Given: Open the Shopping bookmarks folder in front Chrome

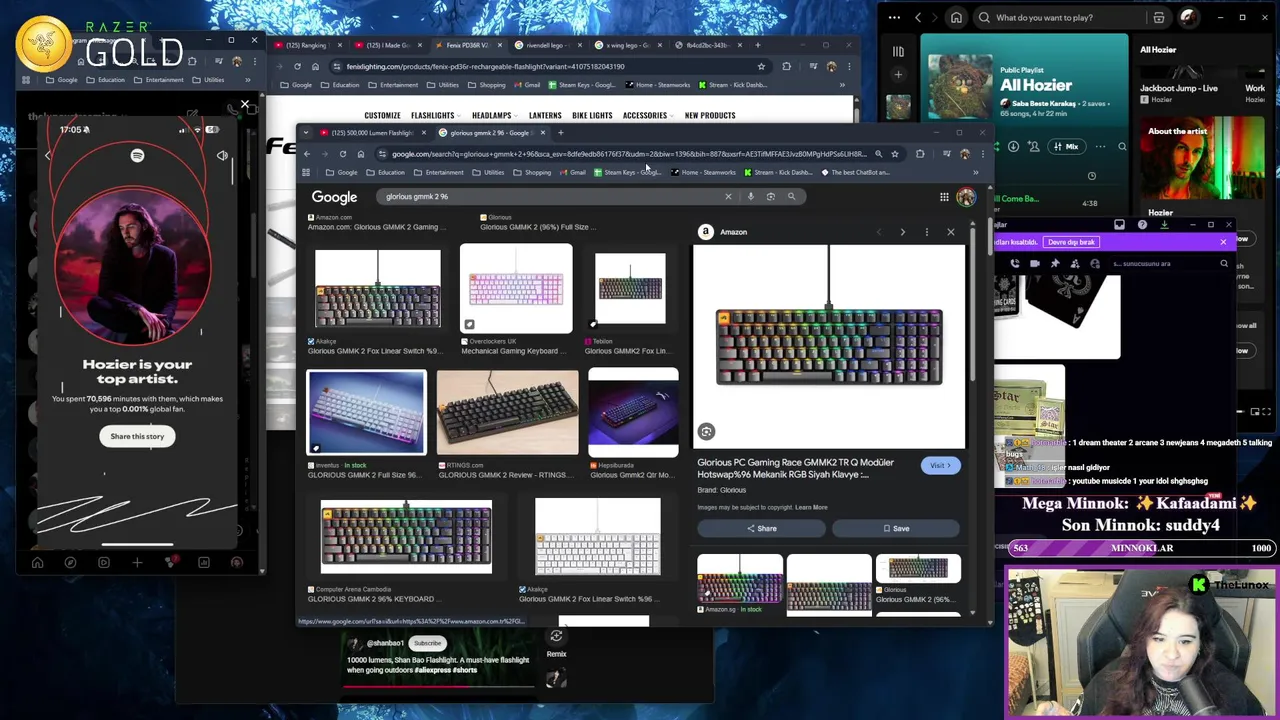Looking at the screenshot, I should 532,172.
